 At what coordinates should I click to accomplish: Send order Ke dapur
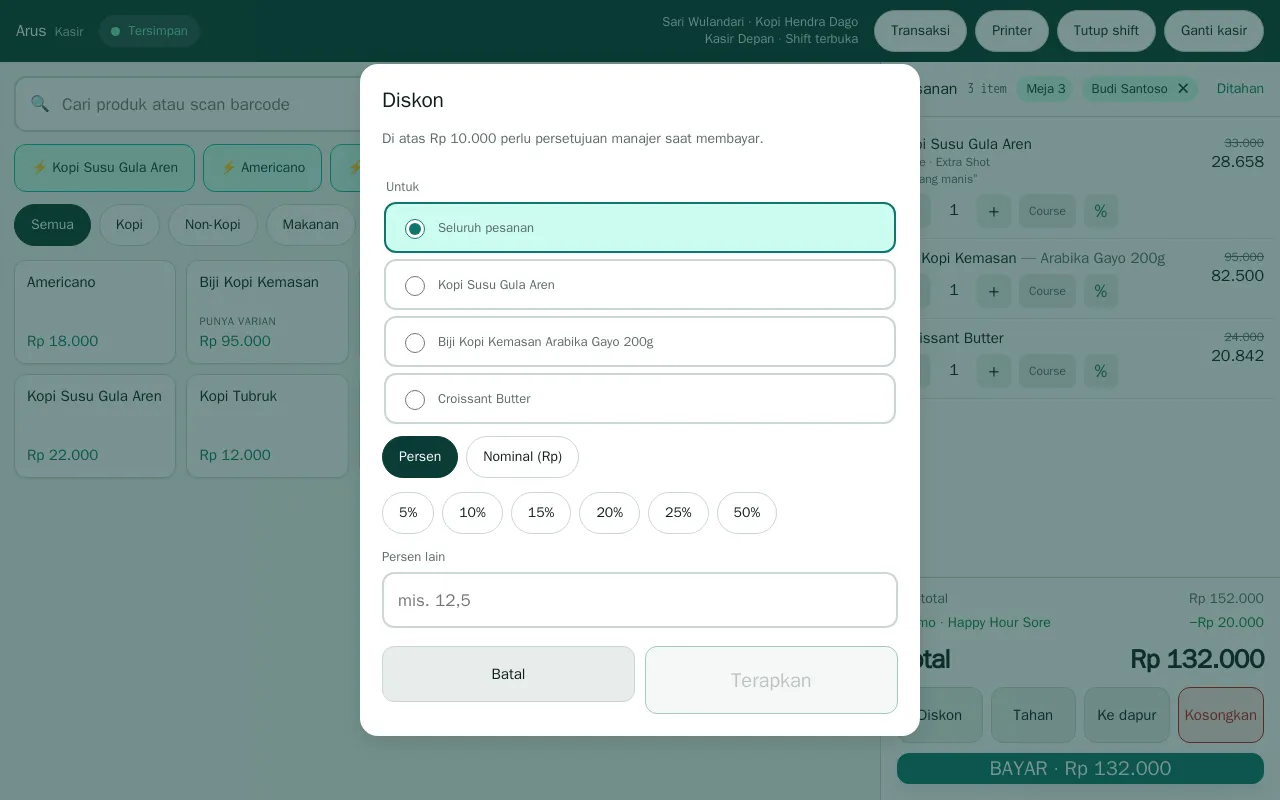[x=1127, y=715]
